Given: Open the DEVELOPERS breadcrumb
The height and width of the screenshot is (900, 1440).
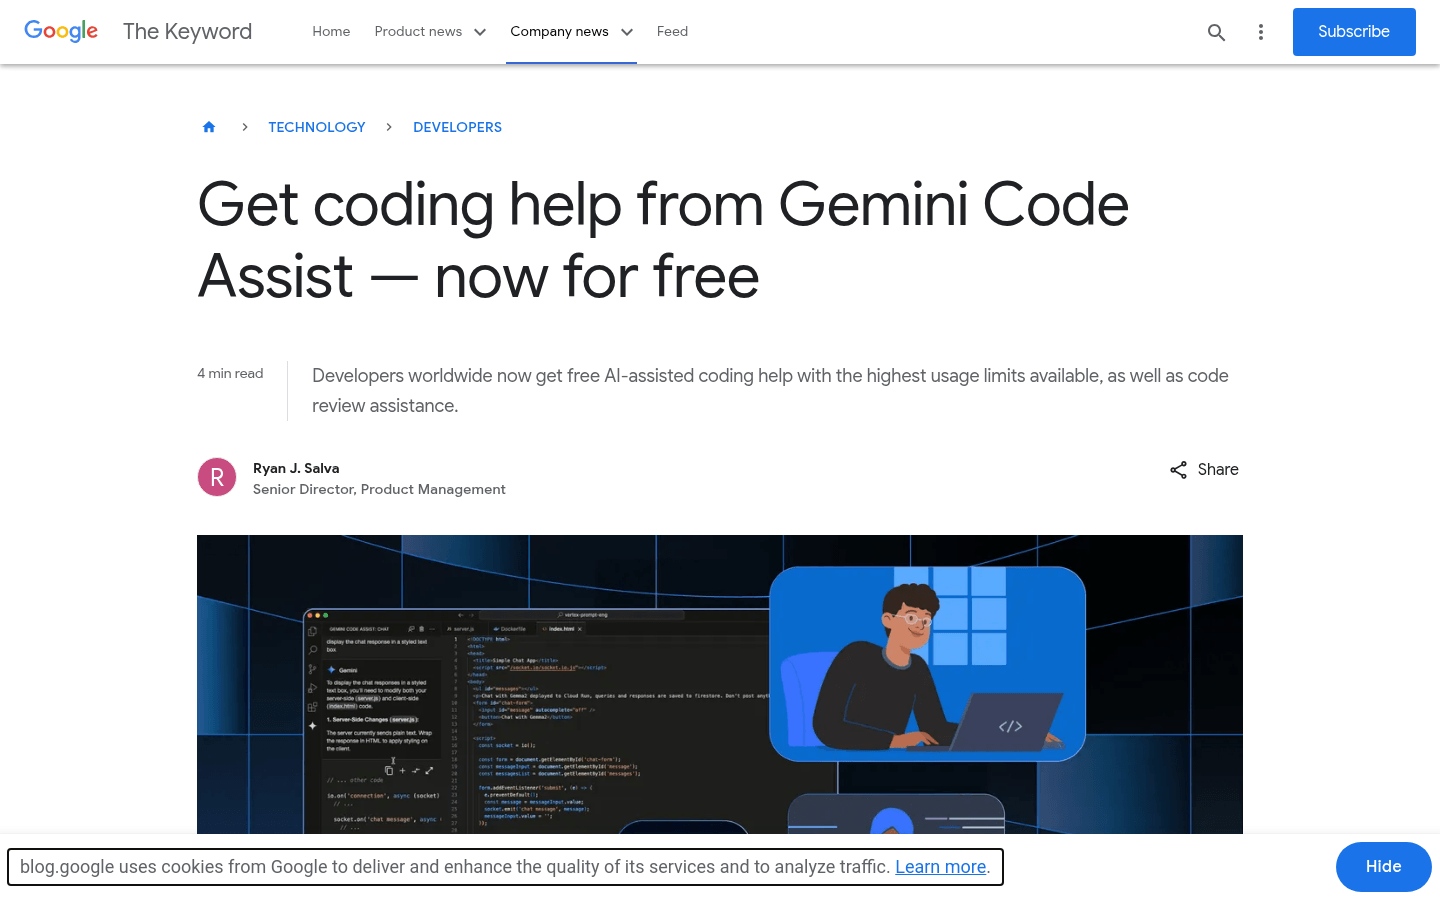Looking at the screenshot, I should point(457,127).
